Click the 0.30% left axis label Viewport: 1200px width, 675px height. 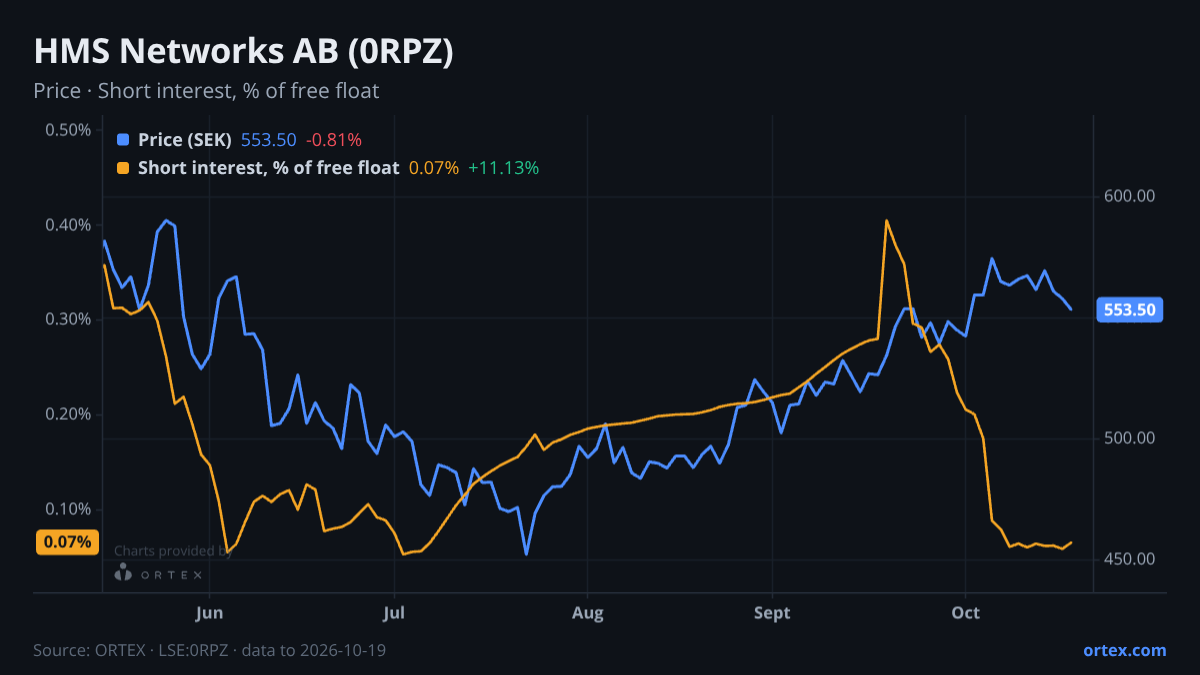click(69, 319)
